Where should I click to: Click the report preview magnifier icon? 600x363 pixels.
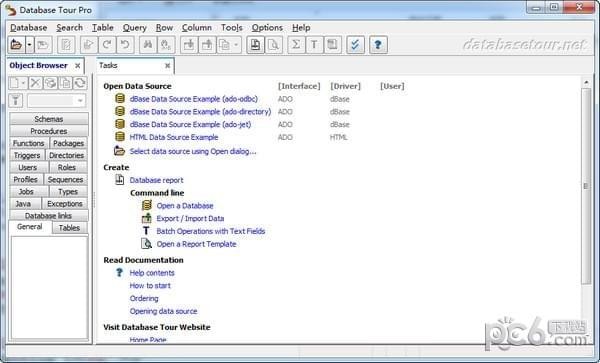274,45
